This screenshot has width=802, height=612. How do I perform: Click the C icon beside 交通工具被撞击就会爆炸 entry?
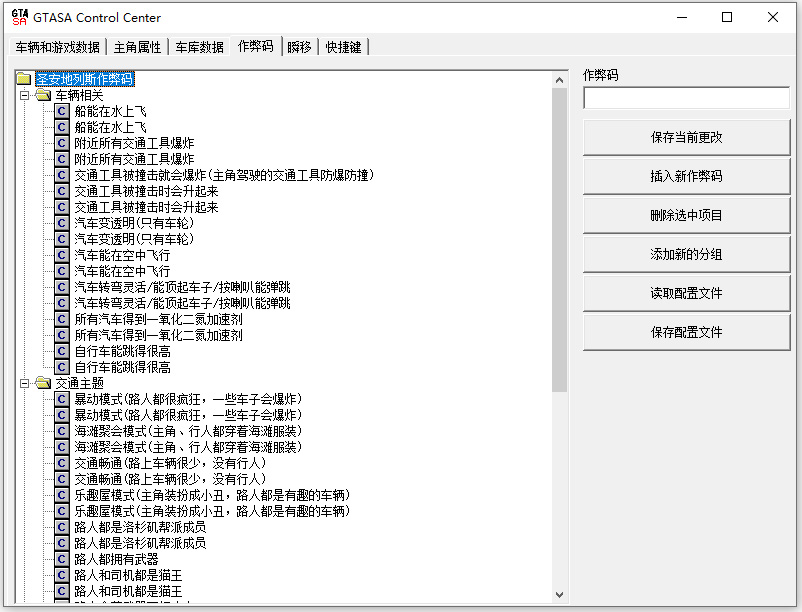(62, 175)
